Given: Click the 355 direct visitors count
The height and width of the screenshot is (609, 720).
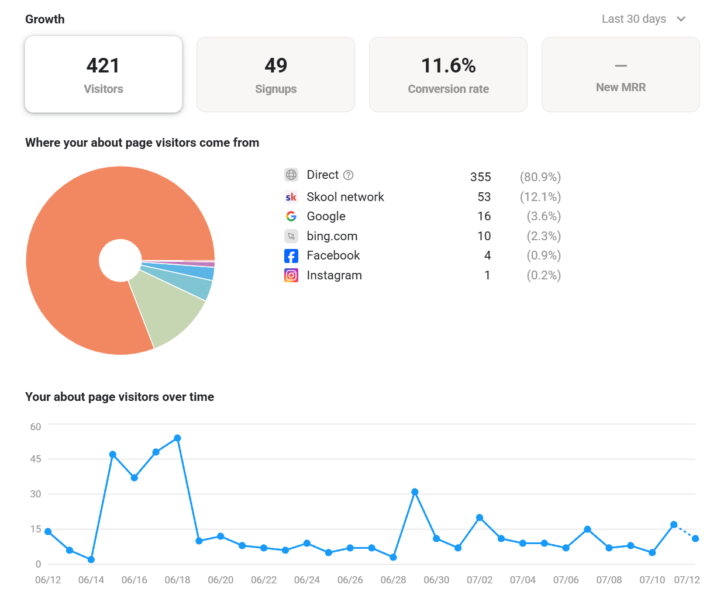Looking at the screenshot, I should click(x=480, y=177).
